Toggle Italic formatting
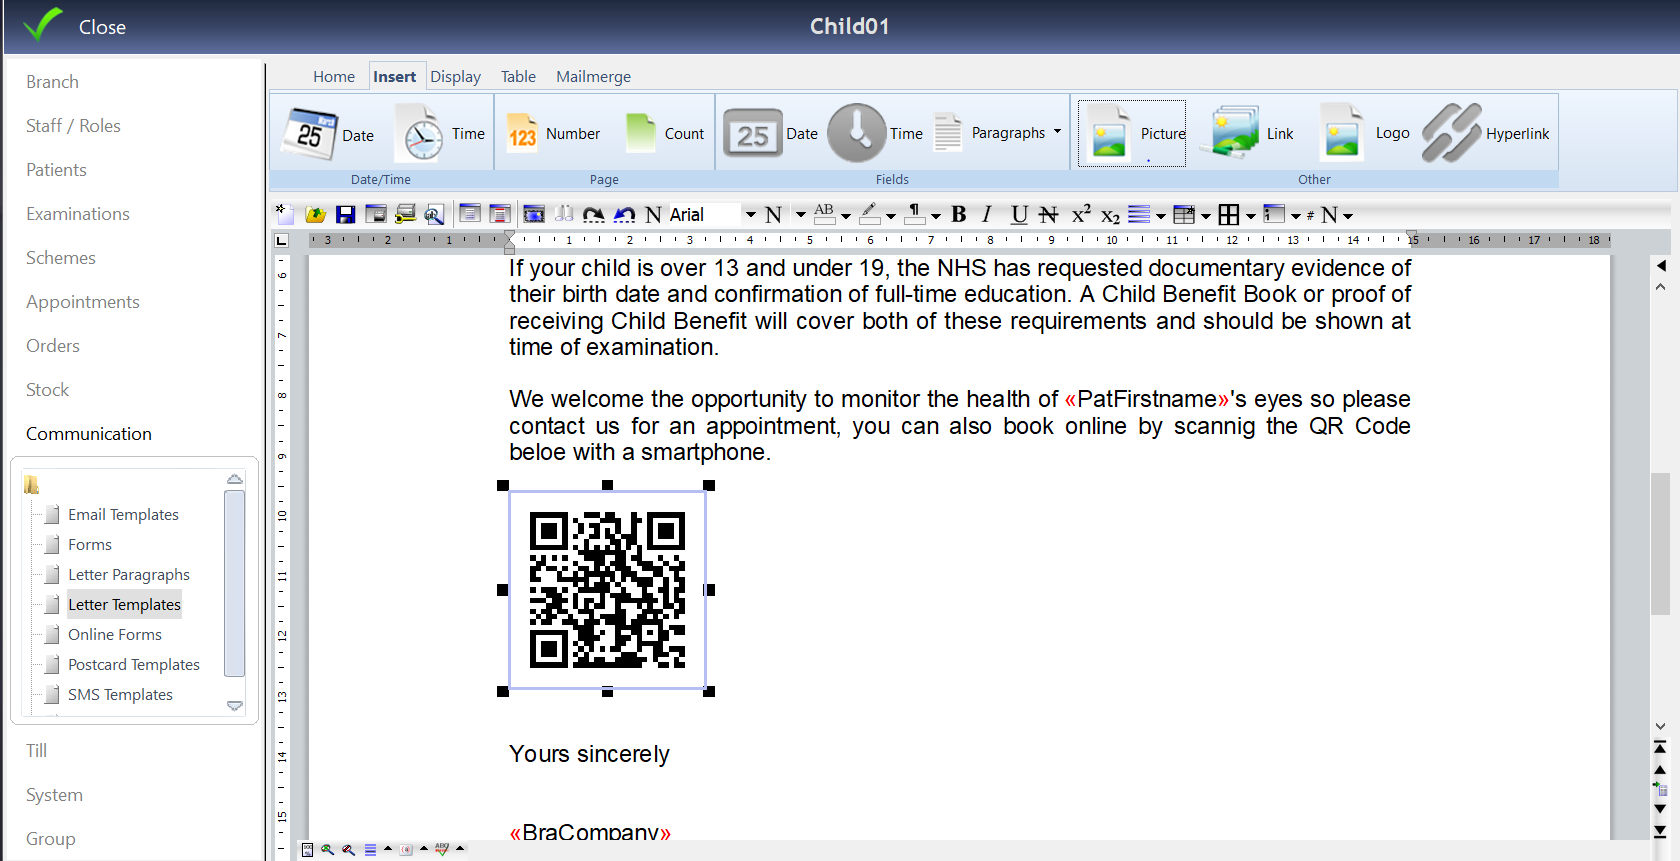 pyautogui.click(x=987, y=214)
